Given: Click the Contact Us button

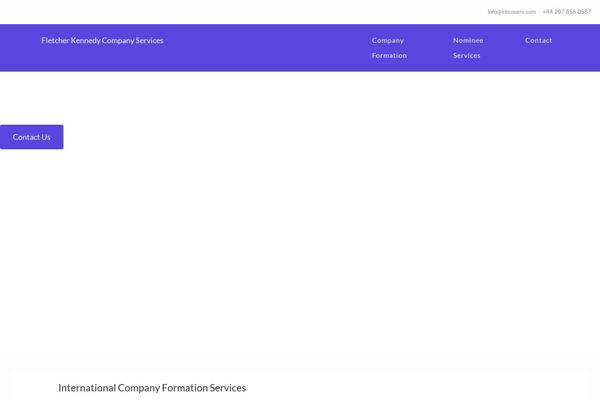Looking at the screenshot, I should [x=31, y=137].
